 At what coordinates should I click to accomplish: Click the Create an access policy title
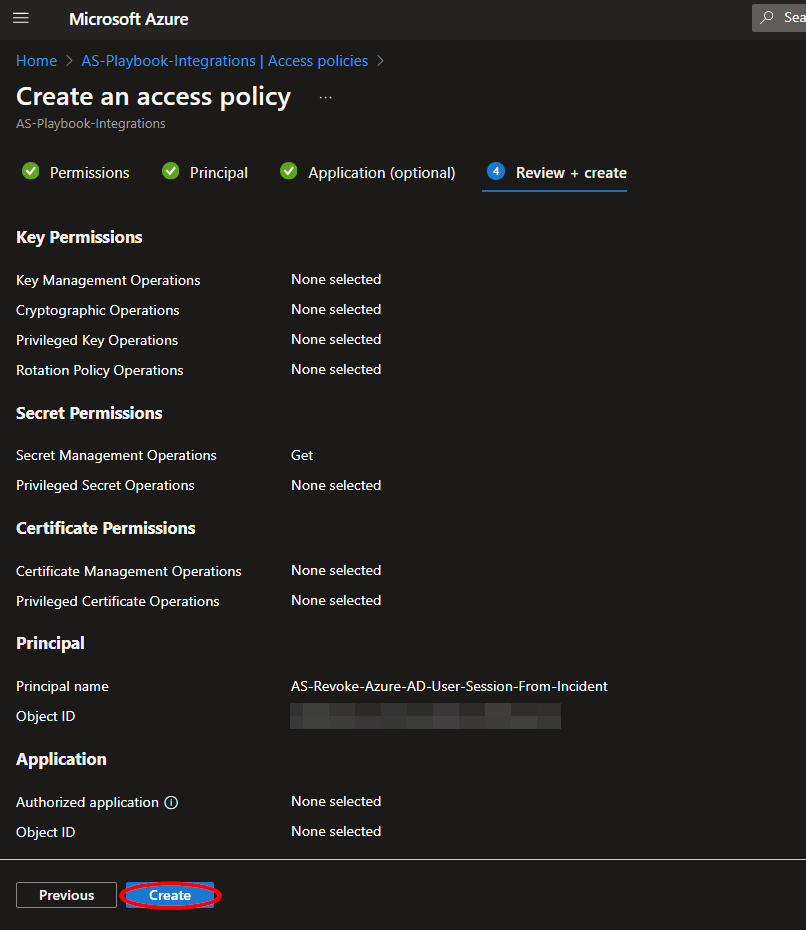pos(153,97)
